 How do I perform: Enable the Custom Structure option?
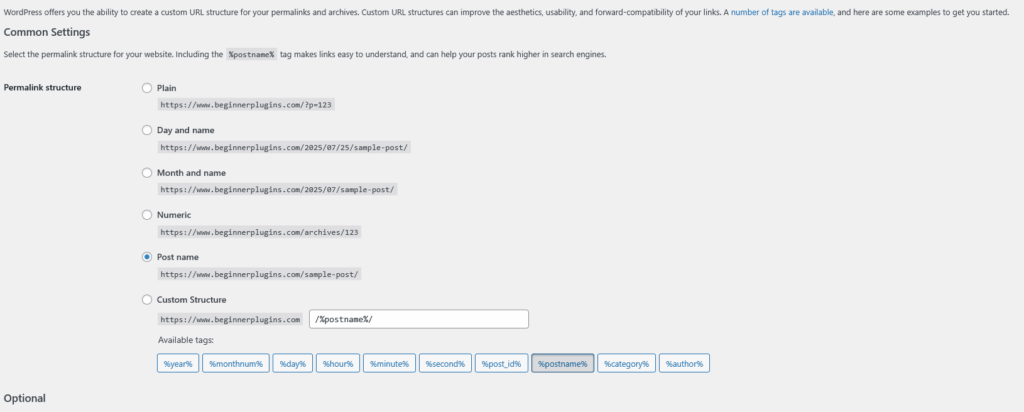click(147, 300)
